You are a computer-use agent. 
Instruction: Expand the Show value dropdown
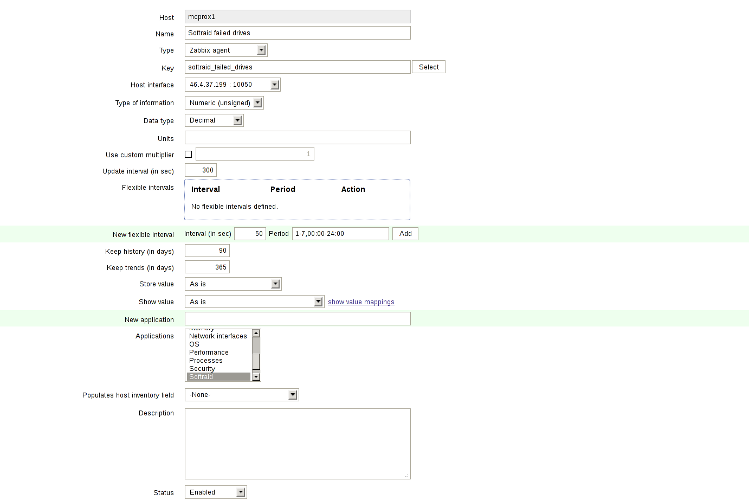click(x=255, y=301)
